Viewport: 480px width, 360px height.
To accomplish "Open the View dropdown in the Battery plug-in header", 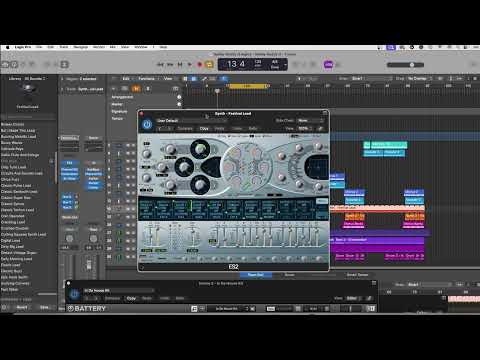I will [352, 298].
